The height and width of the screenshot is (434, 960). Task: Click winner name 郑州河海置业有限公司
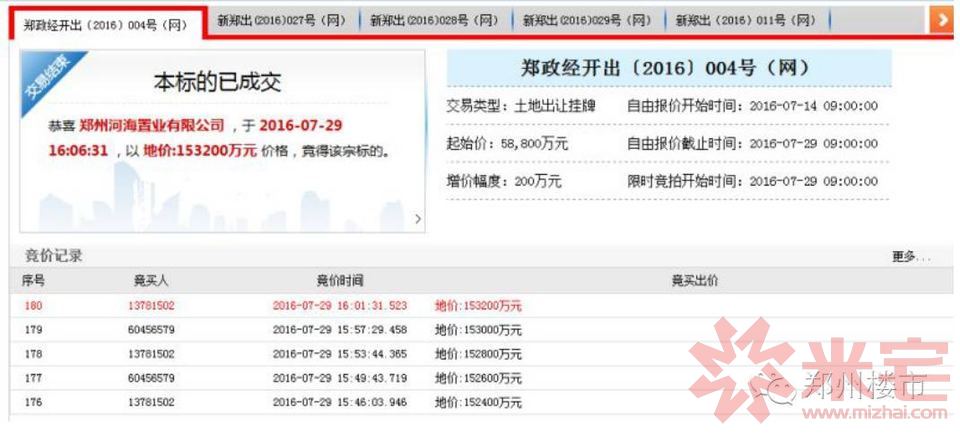(152, 125)
